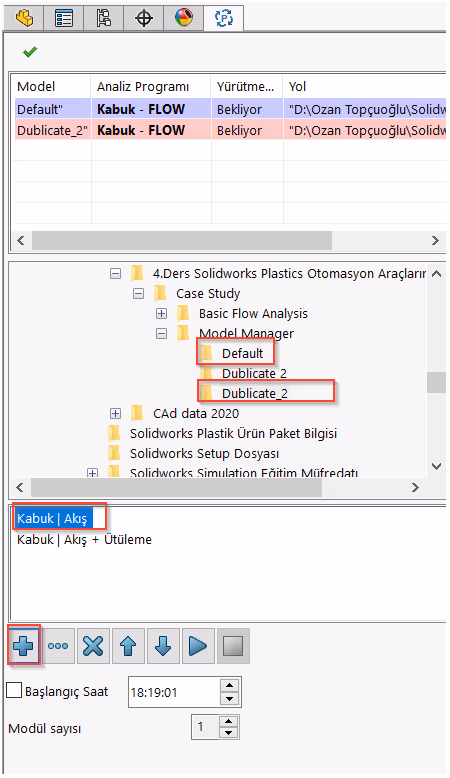Select the Case Study folder
Image resolution: width=450 pixels, height=778 pixels.
(208, 294)
